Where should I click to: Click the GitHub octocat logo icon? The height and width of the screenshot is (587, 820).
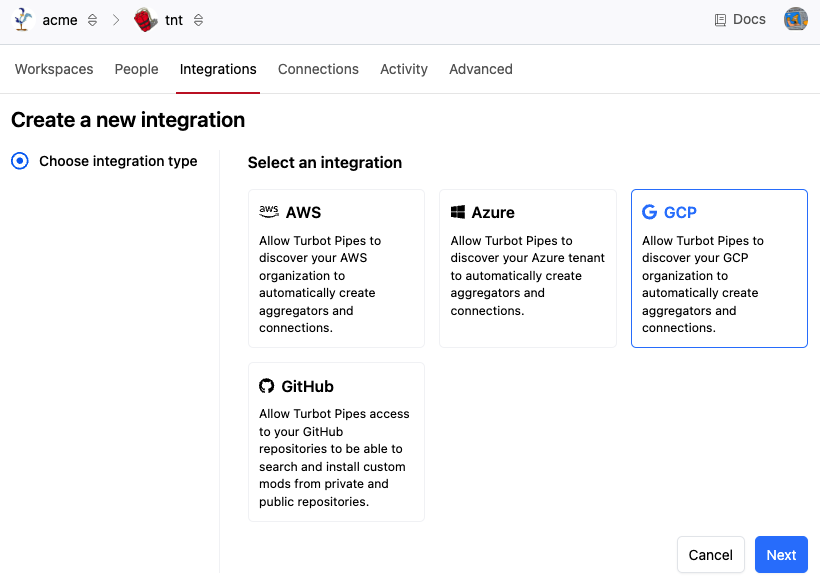(267, 386)
